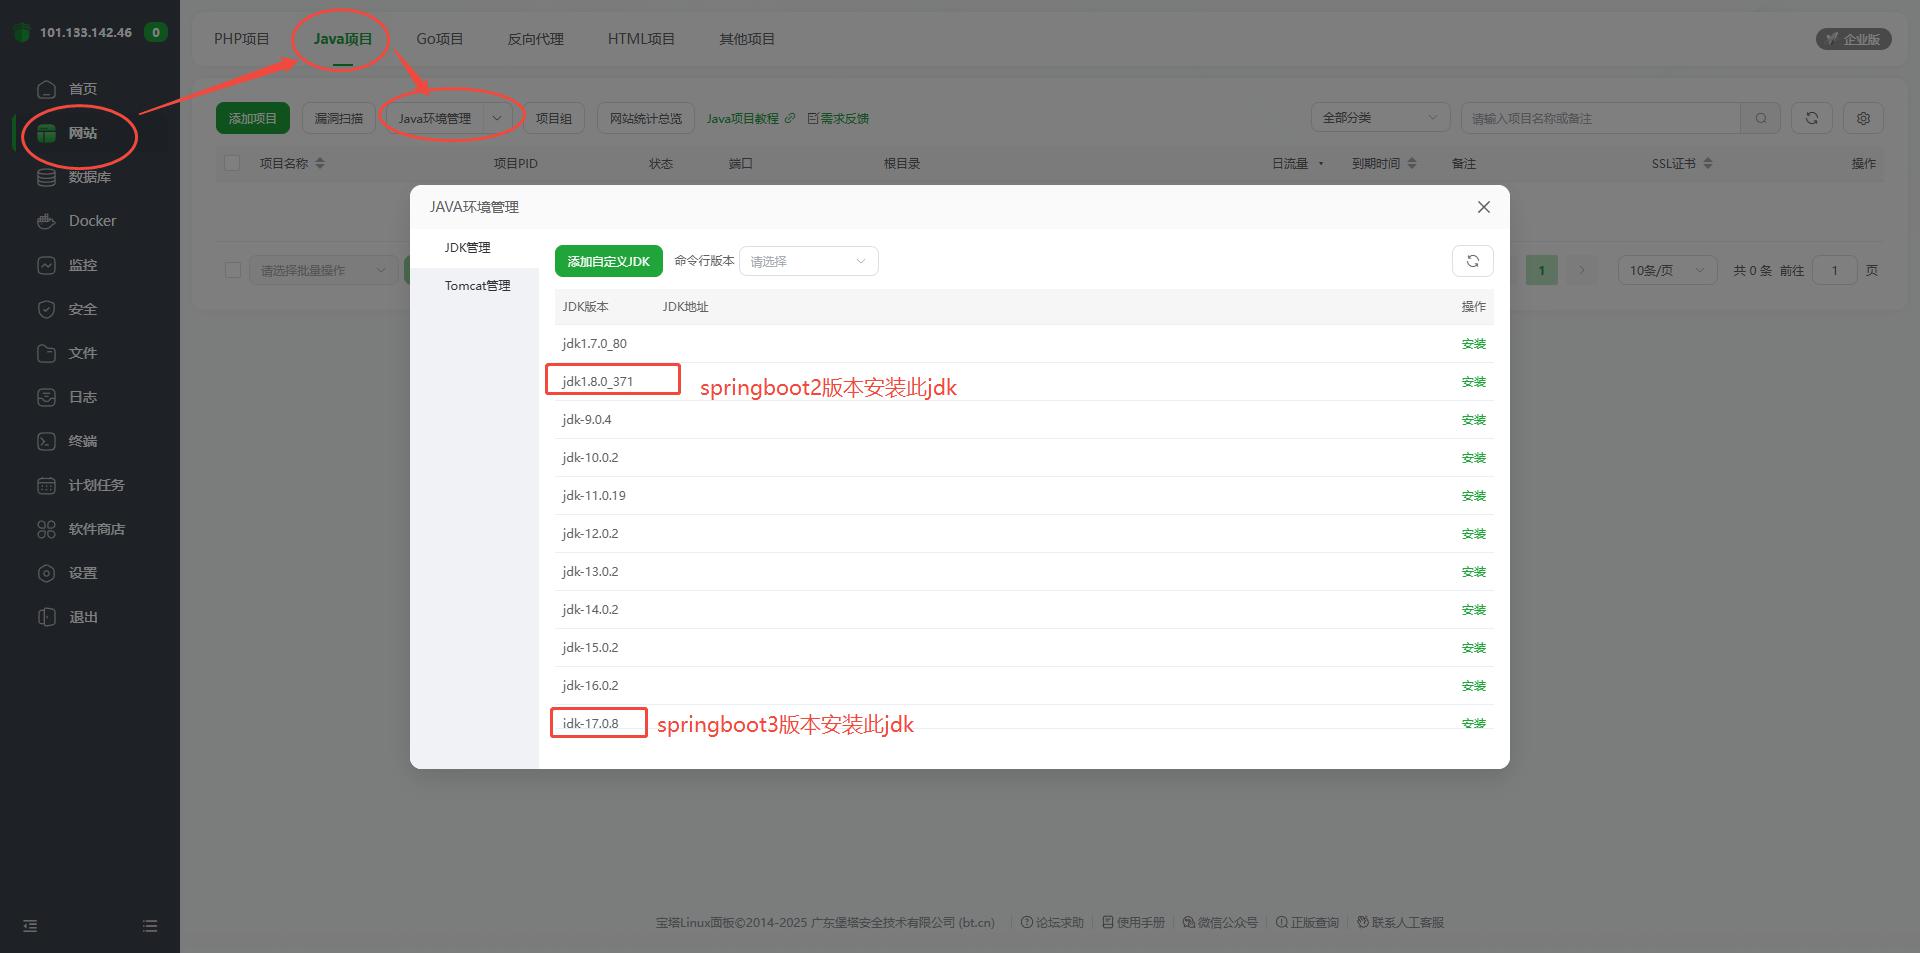The width and height of the screenshot is (1920, 953).
Task: Tick the checkbox beside batch operation dropdown
Action: point(233,270)
